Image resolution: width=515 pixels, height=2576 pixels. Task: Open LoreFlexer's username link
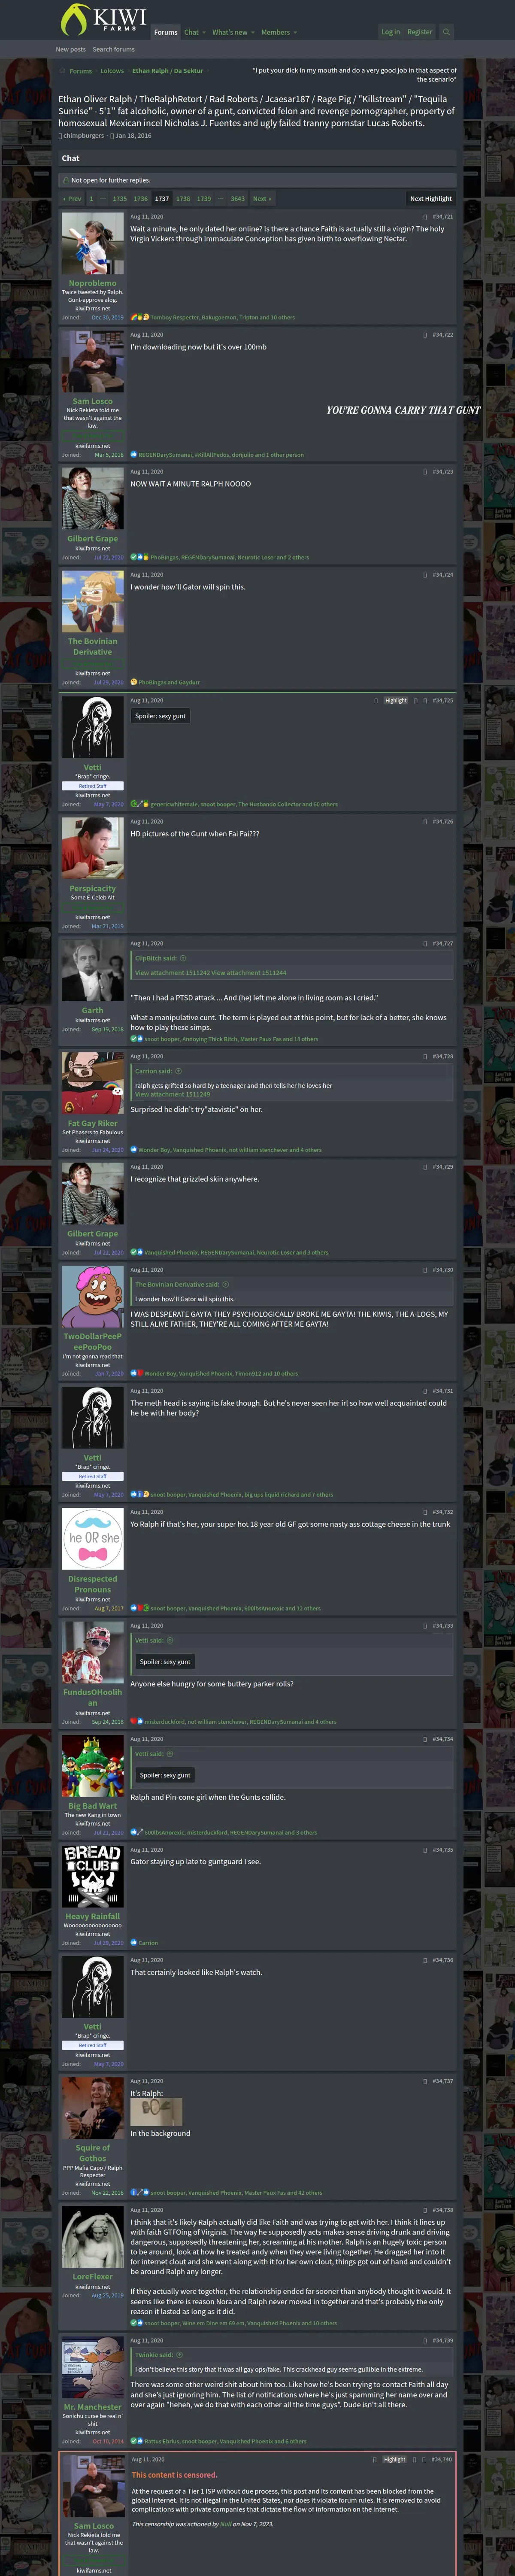[x=93, y=2276]
